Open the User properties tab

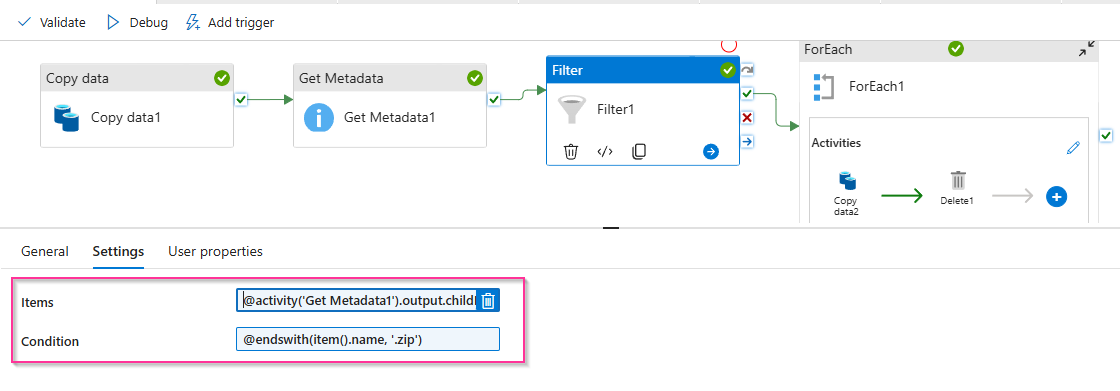pyautogui.click(x=215, y=252)
